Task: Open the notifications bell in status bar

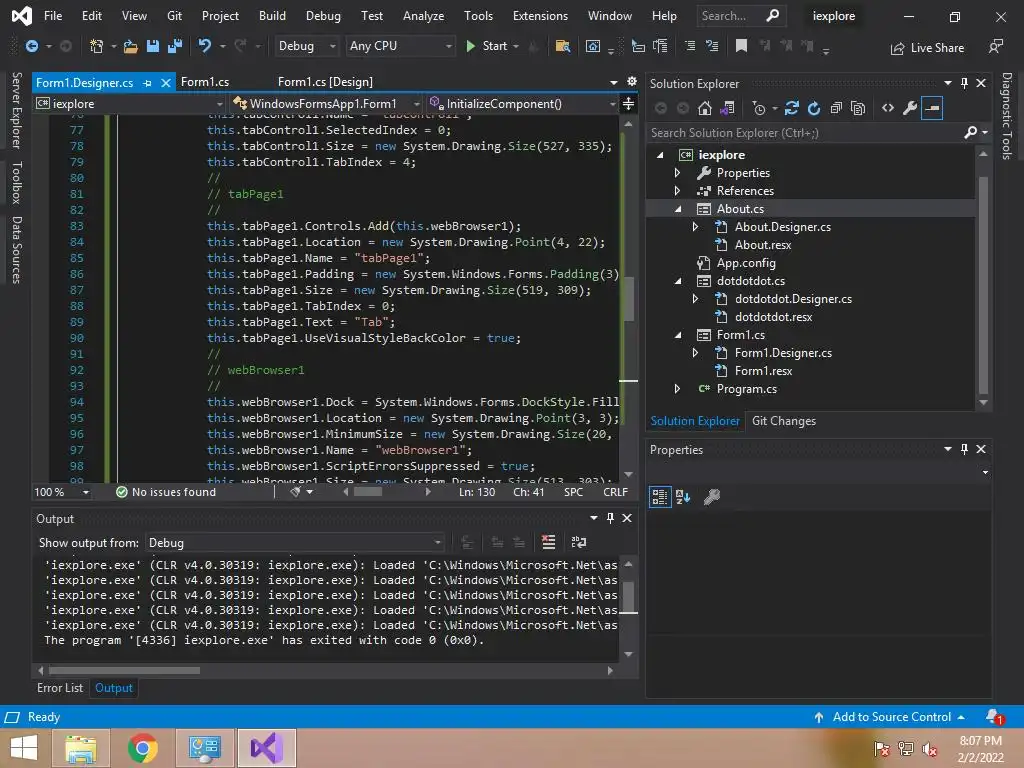Action: click(993, 717)
